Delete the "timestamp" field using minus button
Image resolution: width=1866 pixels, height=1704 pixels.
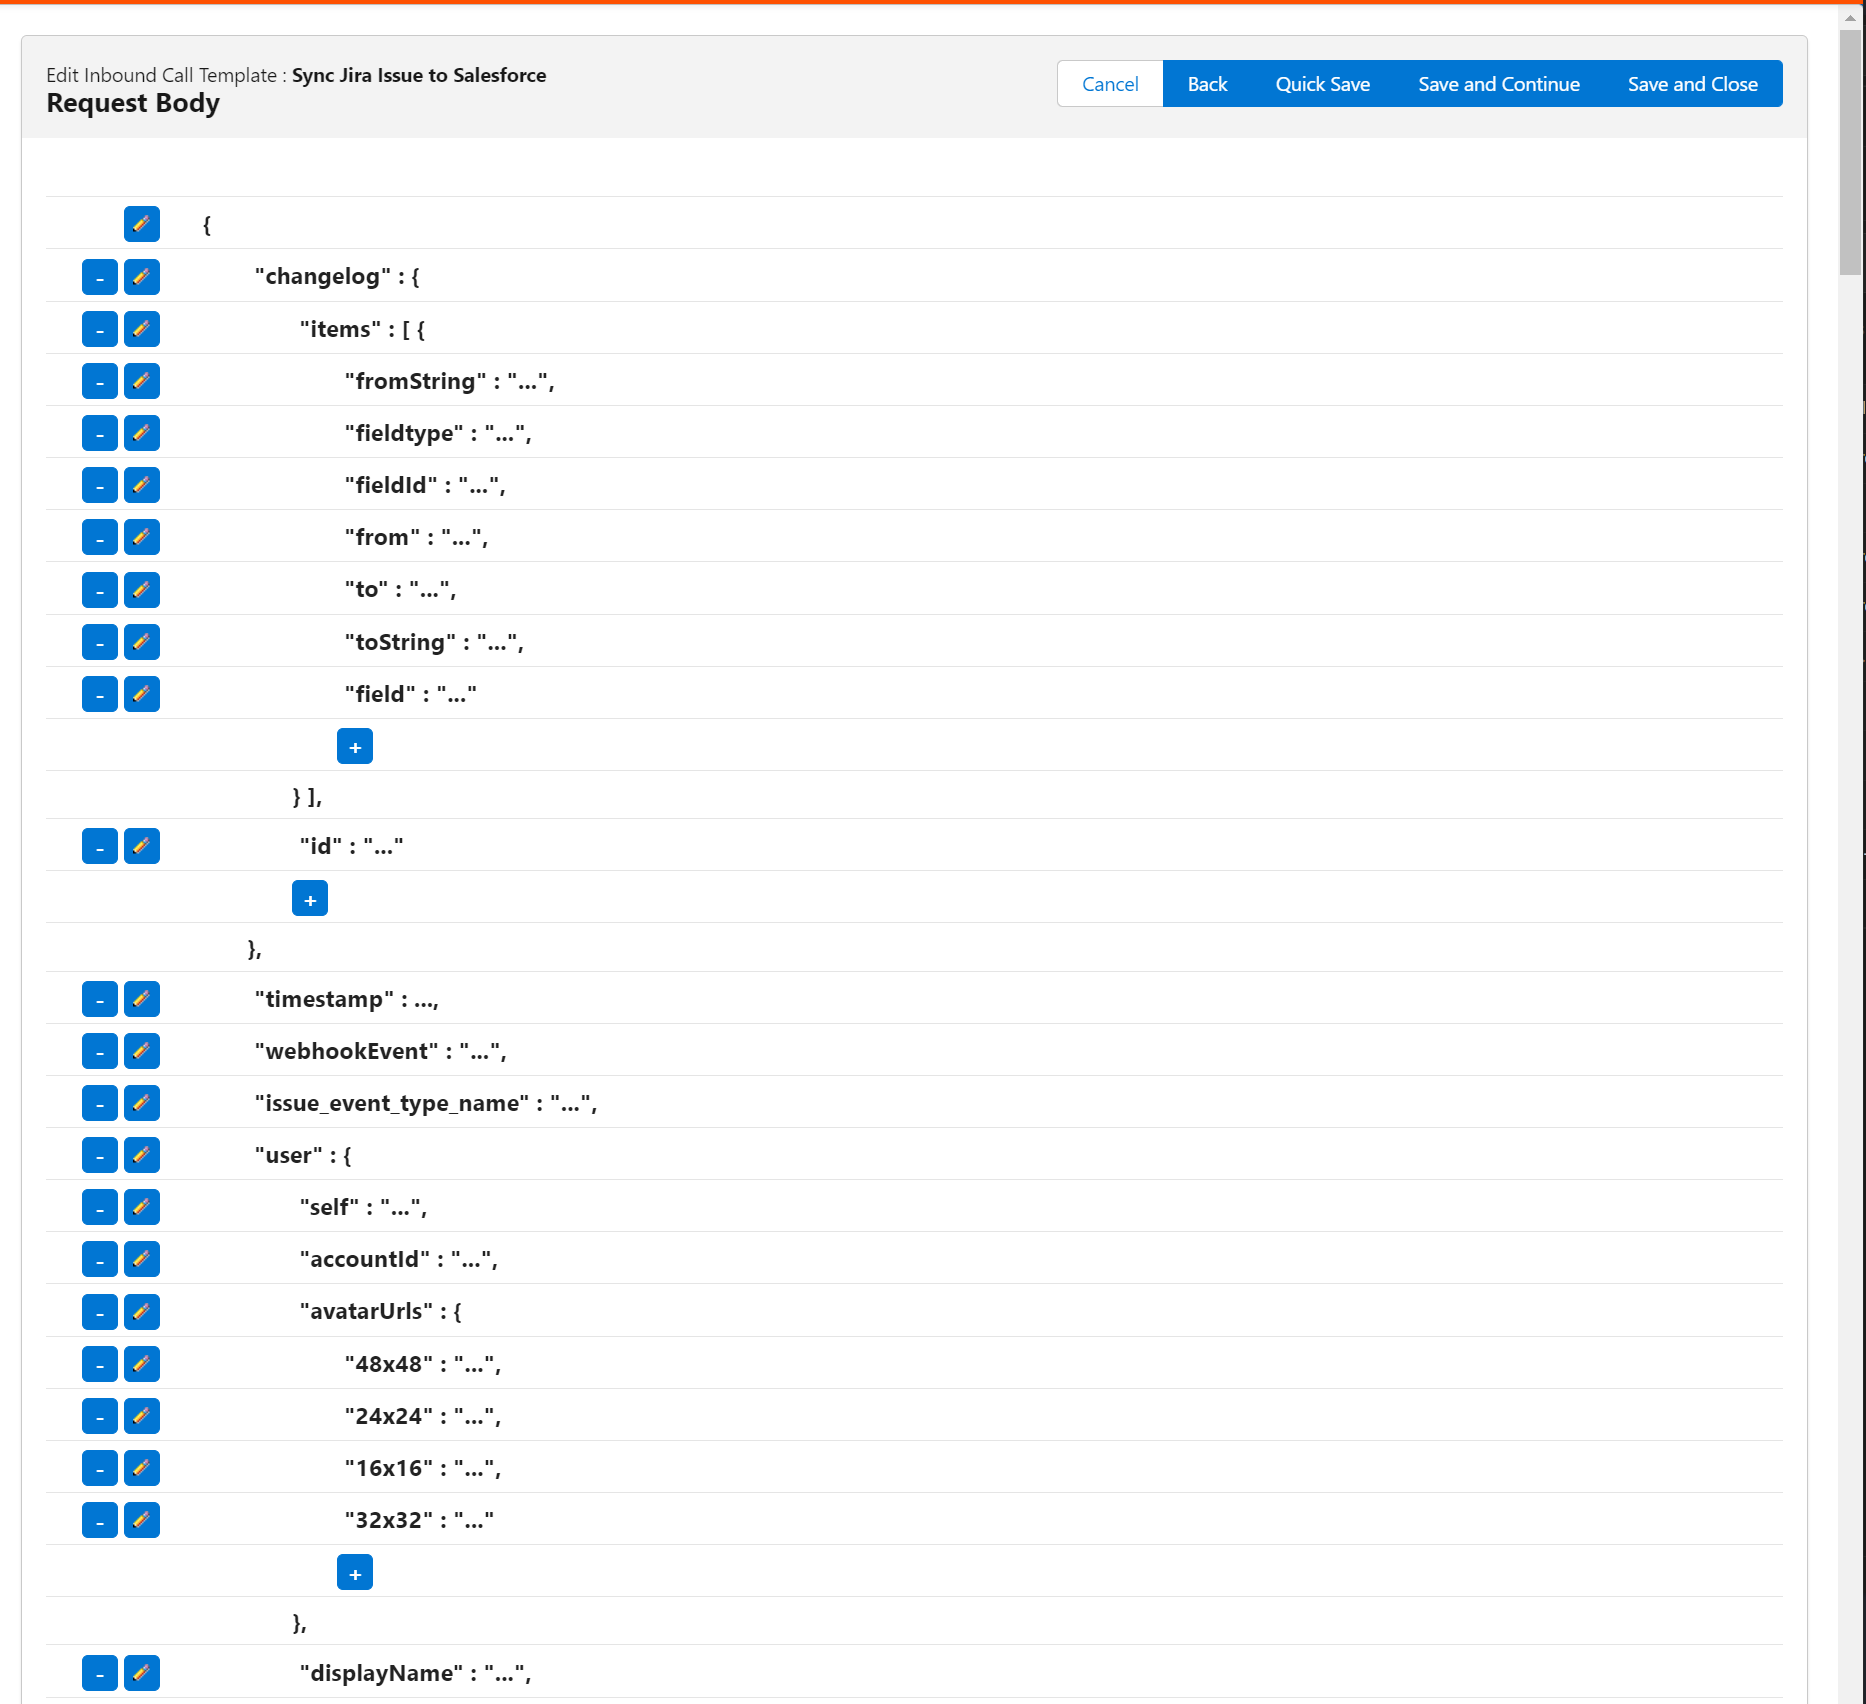click(100, 999)
